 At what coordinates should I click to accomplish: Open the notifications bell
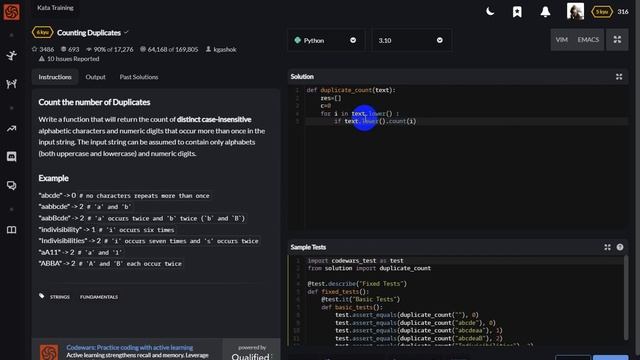pos(545,12)
